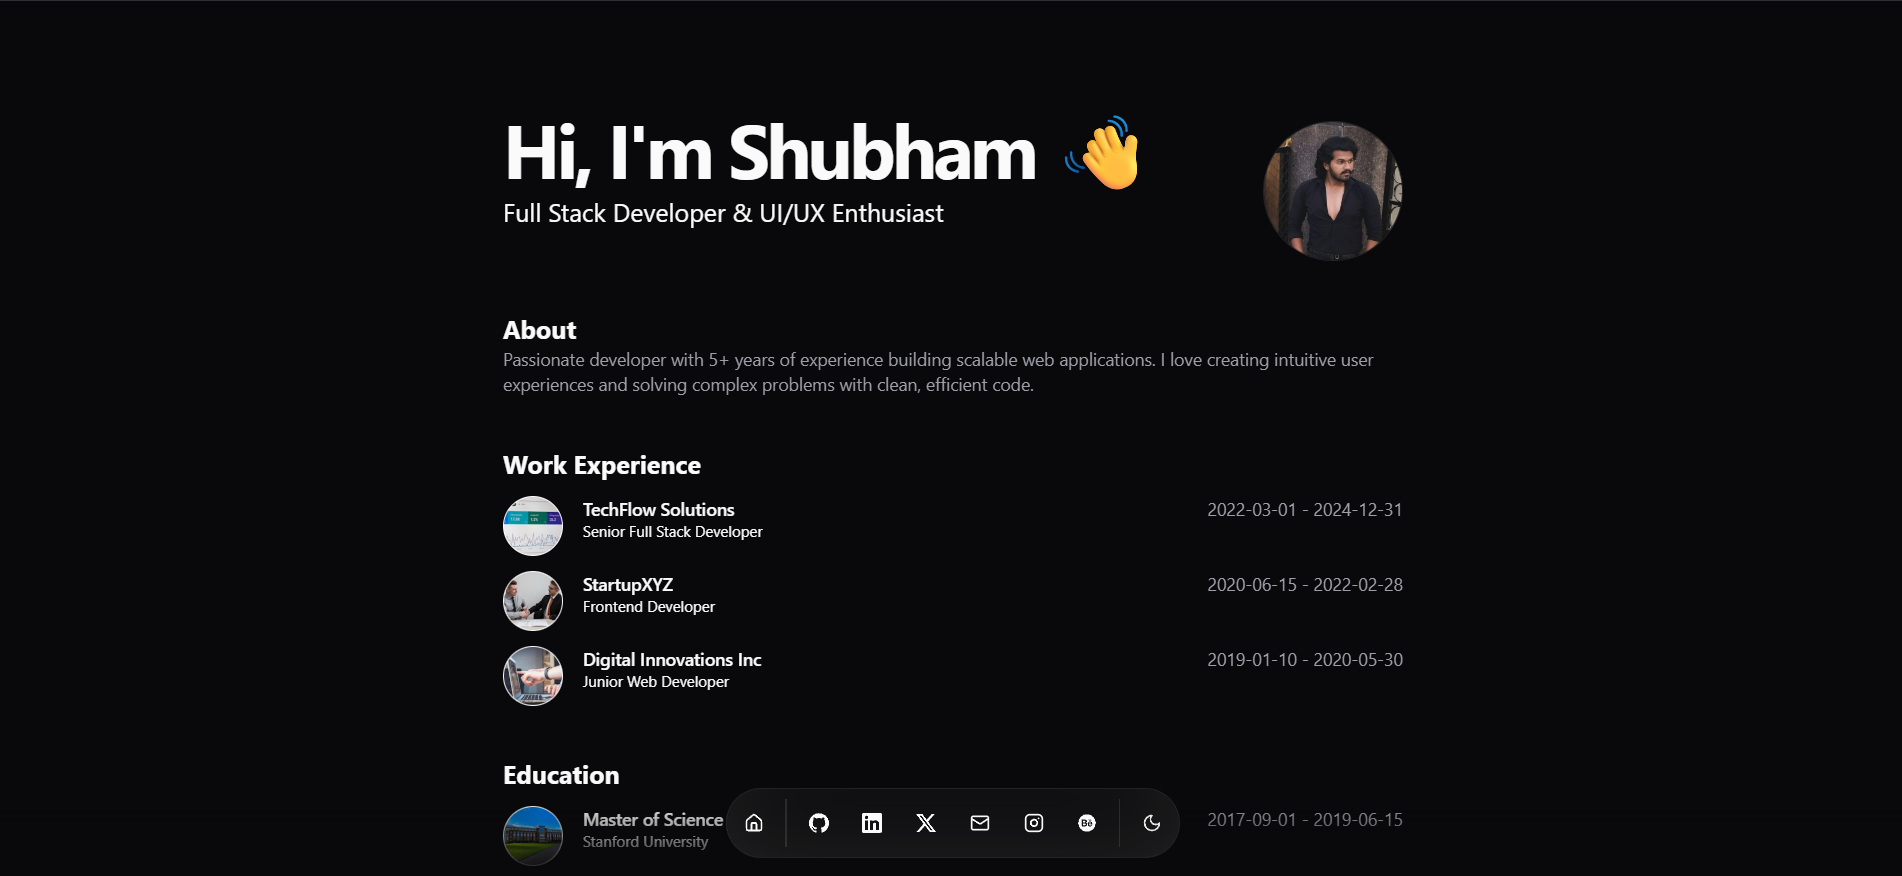Screen dimensions: 1902x876
Task: Expand the Master of Science entry title
Action: 652,820
